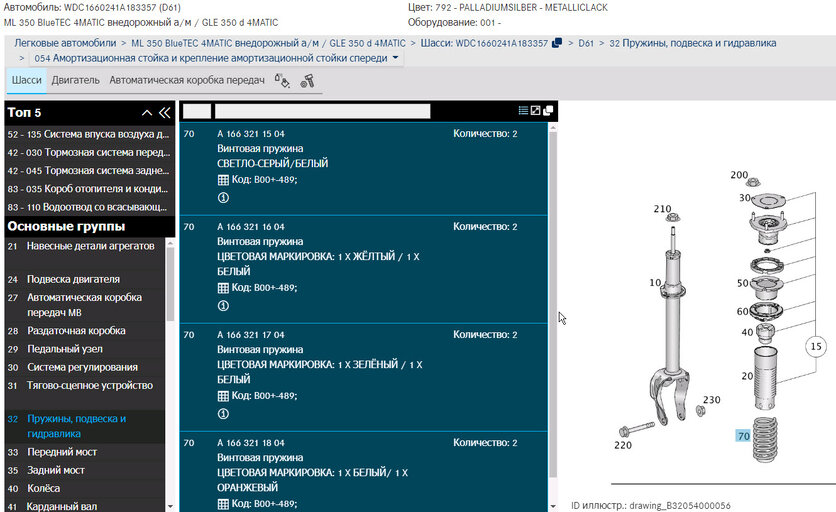
Task: Click callout 10 on the shock absorber drawing
Action: click(x=655, y=283)
